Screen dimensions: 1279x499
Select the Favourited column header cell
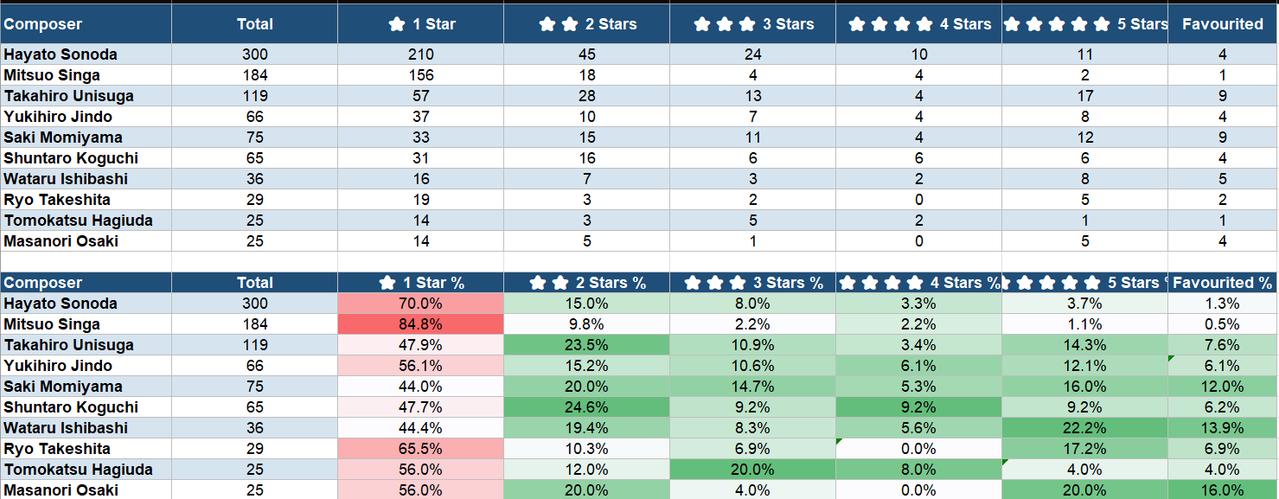1224,22
